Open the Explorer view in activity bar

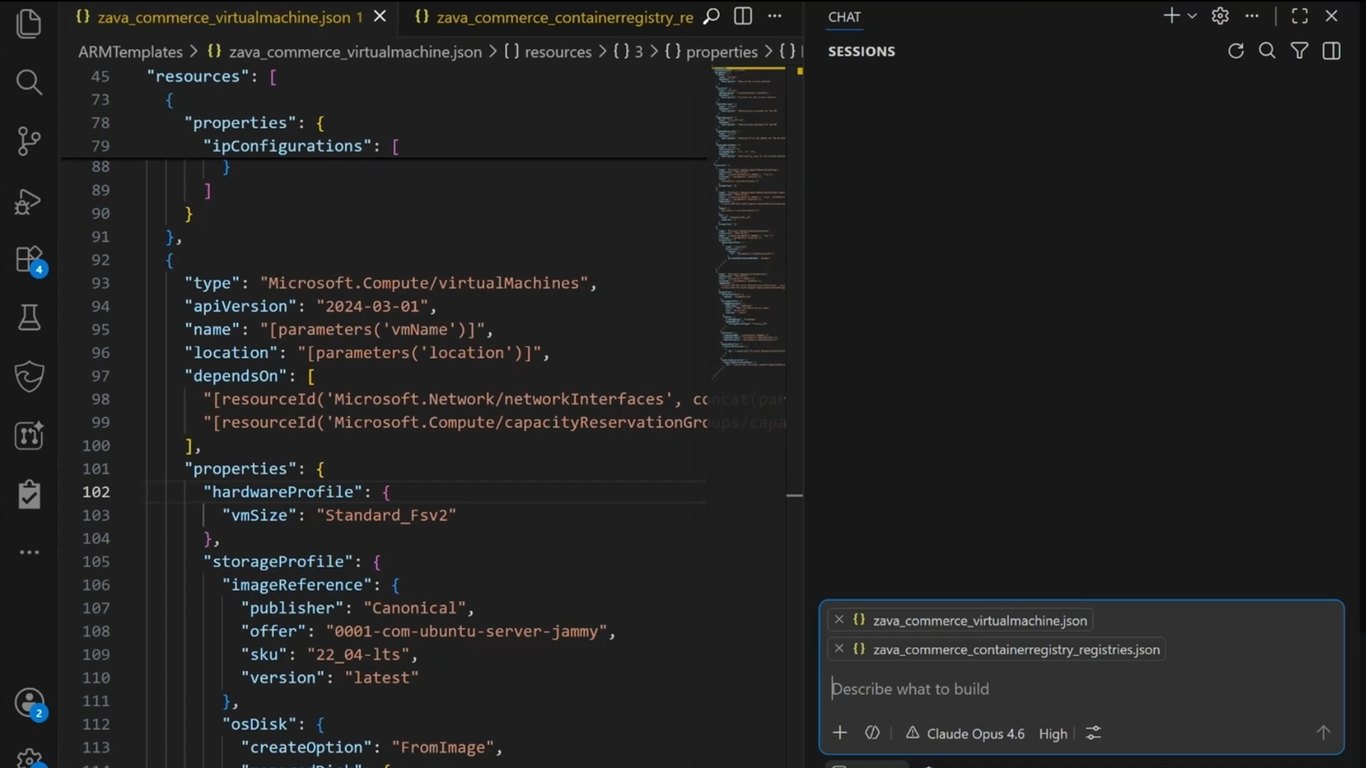click(29, 24)
